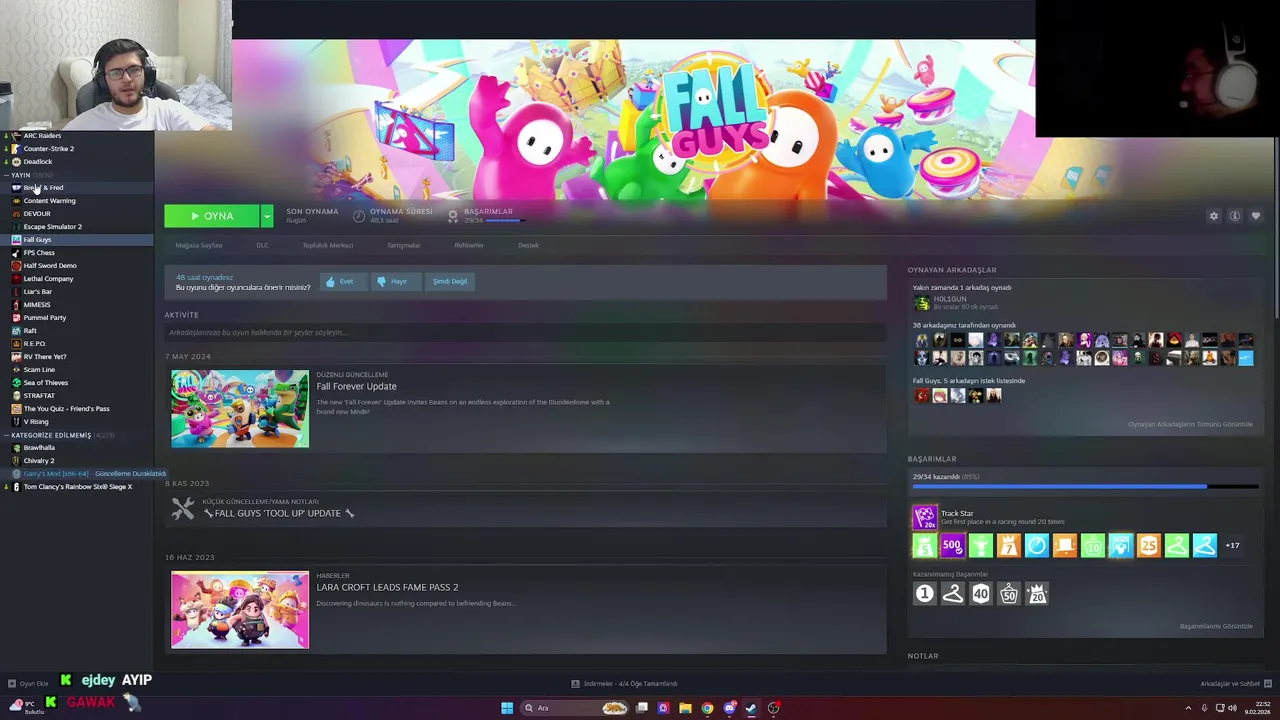Image resolution: width=1280 pixels, height=720 pixels.
Task: Open Topluluk Merkezi tab
Action: 328,245
